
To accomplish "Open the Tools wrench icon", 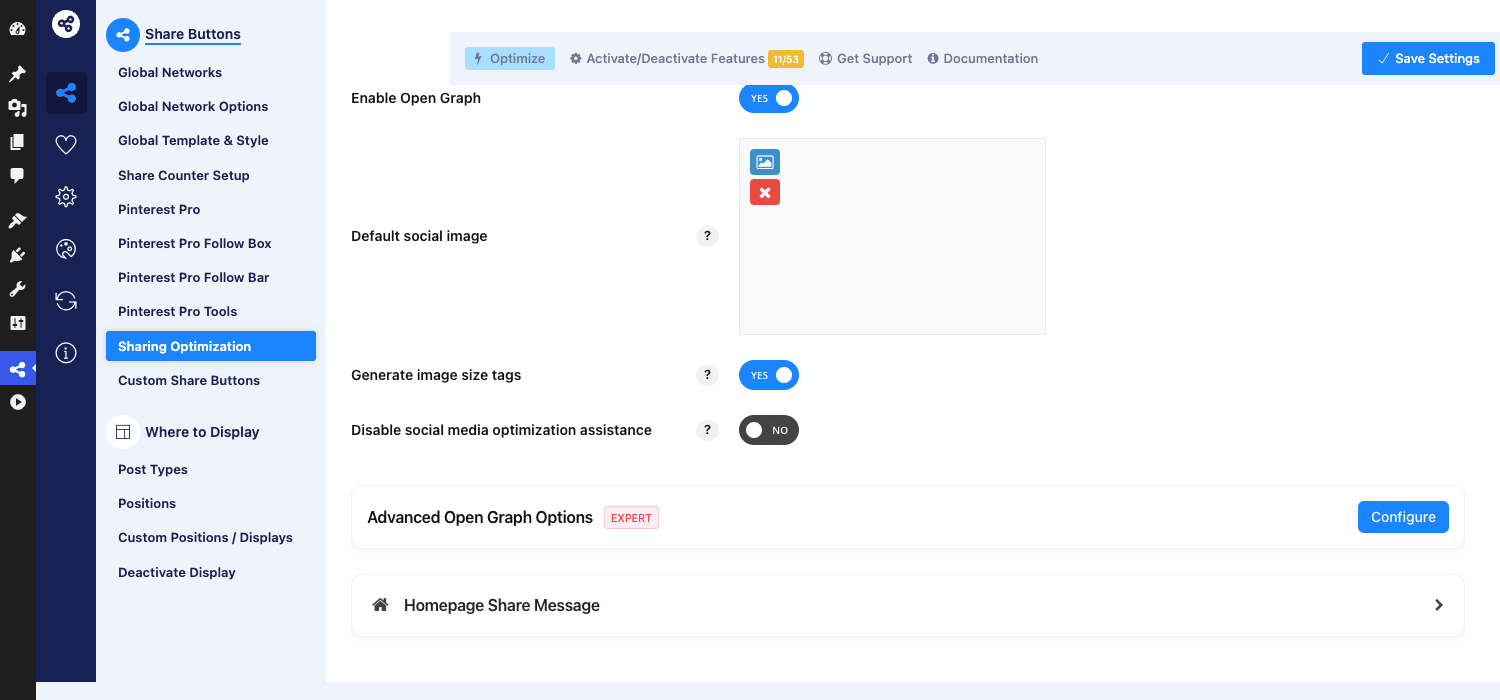I will coord(17,289).
